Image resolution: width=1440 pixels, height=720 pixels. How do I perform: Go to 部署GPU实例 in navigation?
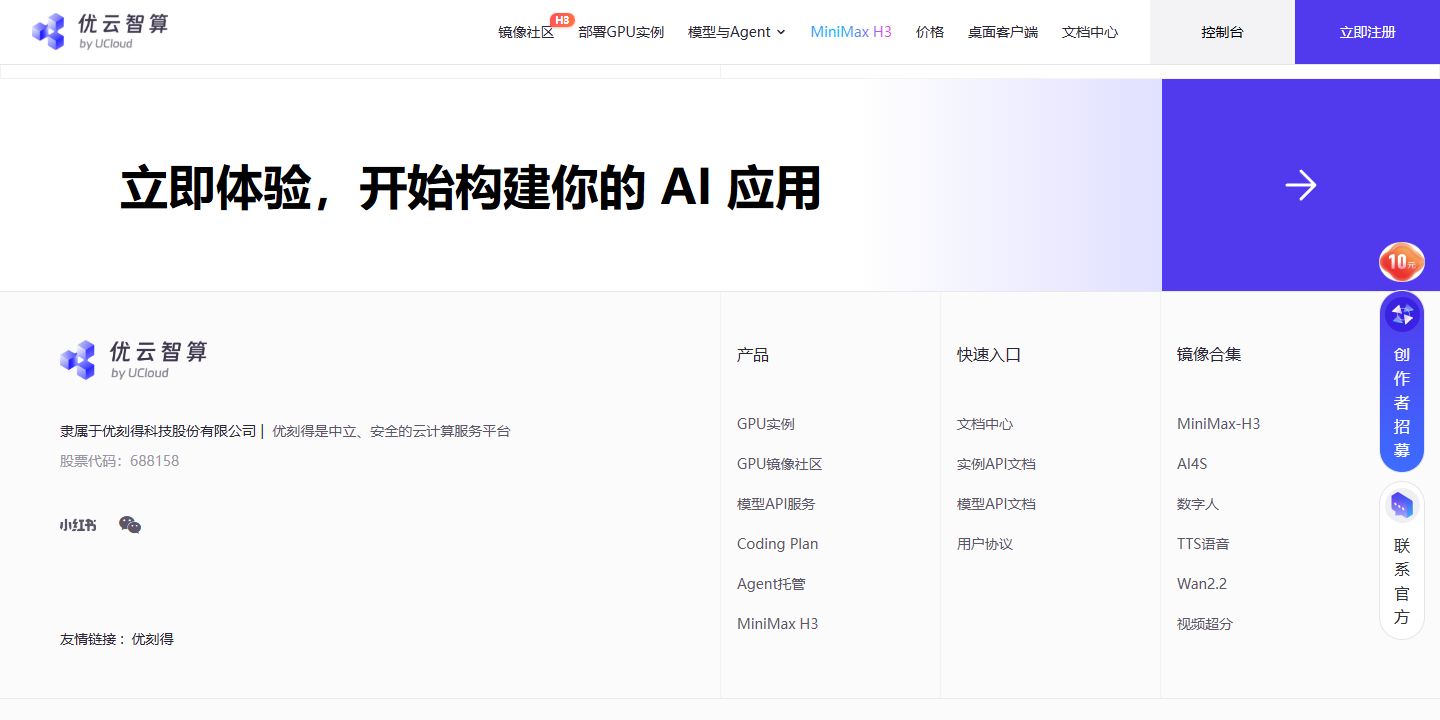click(621, 32)
